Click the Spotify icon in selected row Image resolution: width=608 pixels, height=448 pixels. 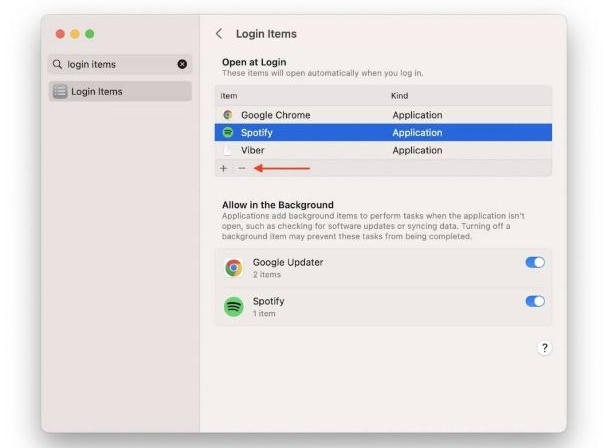click(228, 132)
